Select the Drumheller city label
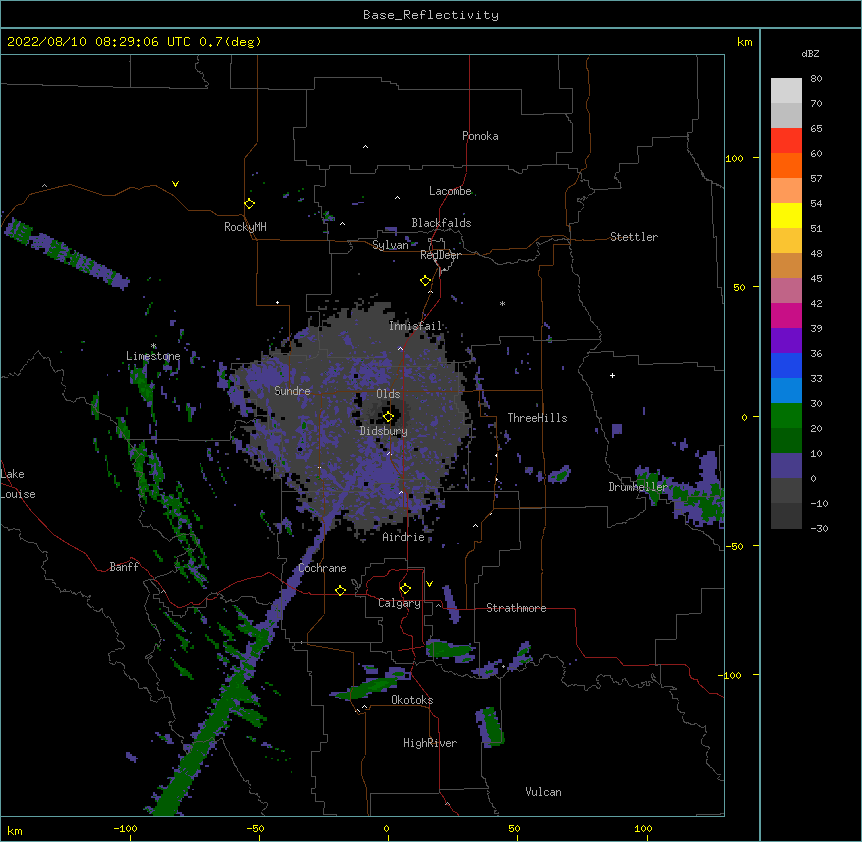The image size is (862, 842). click(638, 487)
